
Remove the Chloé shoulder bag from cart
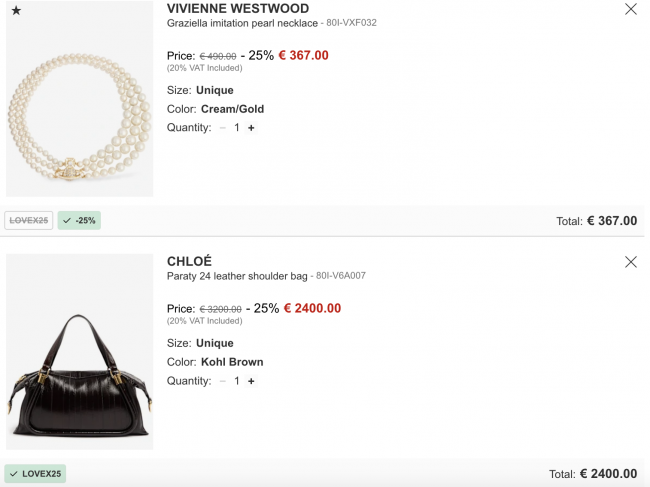click(631, 262)
